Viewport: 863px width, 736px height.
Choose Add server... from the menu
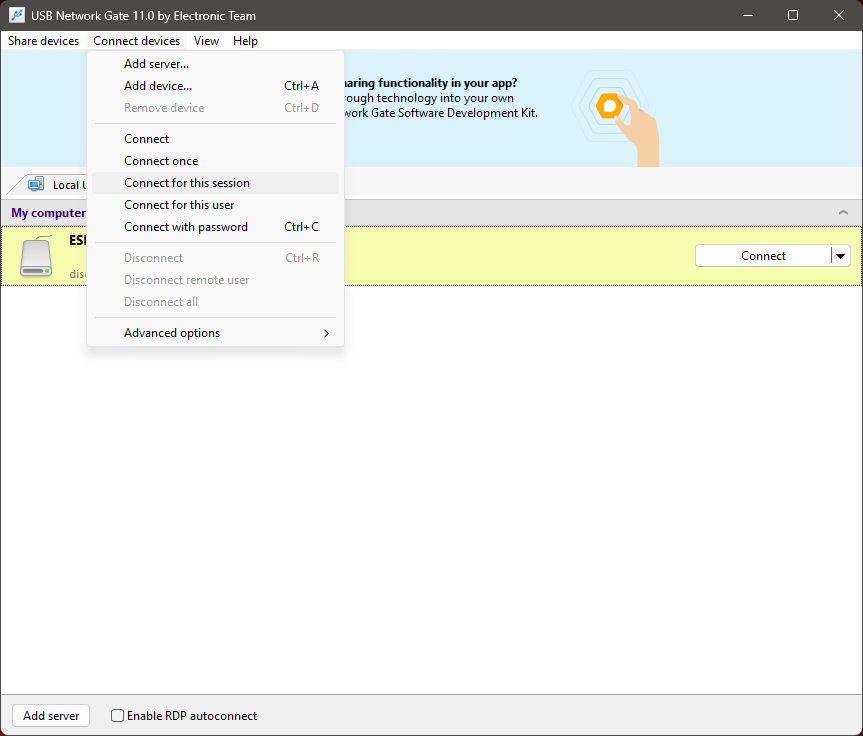point(156,64)
